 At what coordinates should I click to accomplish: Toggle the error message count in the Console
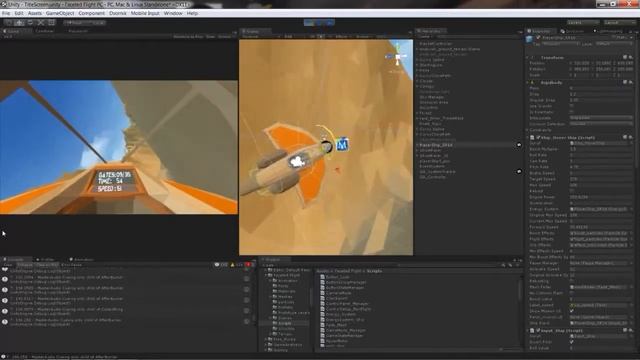[249, 265]
